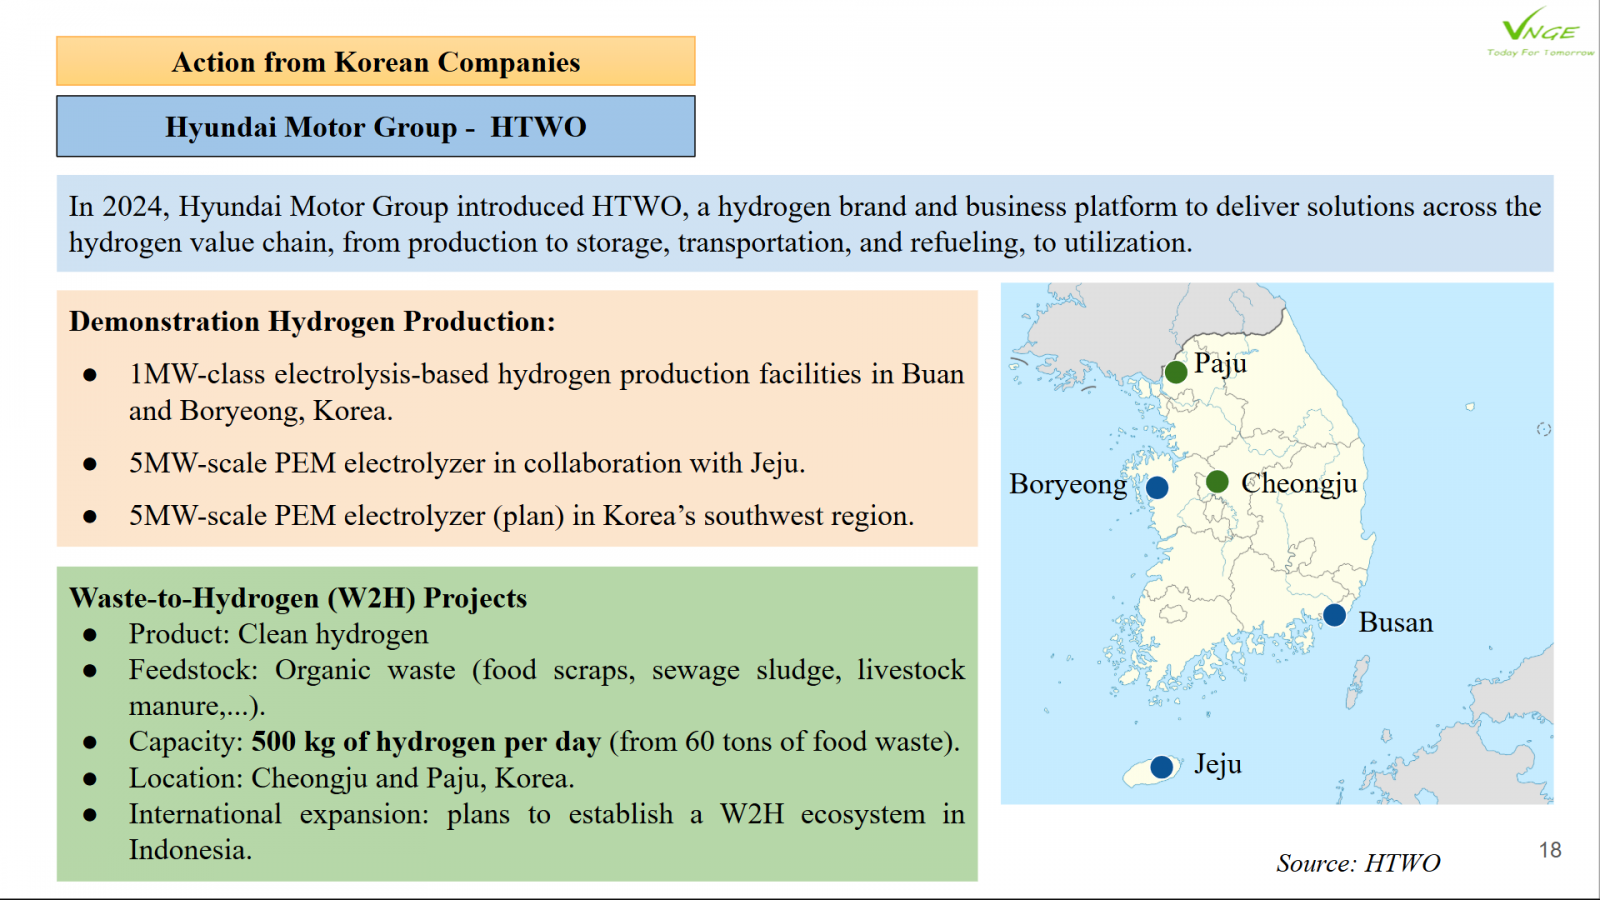
Task: Select the 'Demonstration Hydrogen Production:' heading
Action: (312, 322)
